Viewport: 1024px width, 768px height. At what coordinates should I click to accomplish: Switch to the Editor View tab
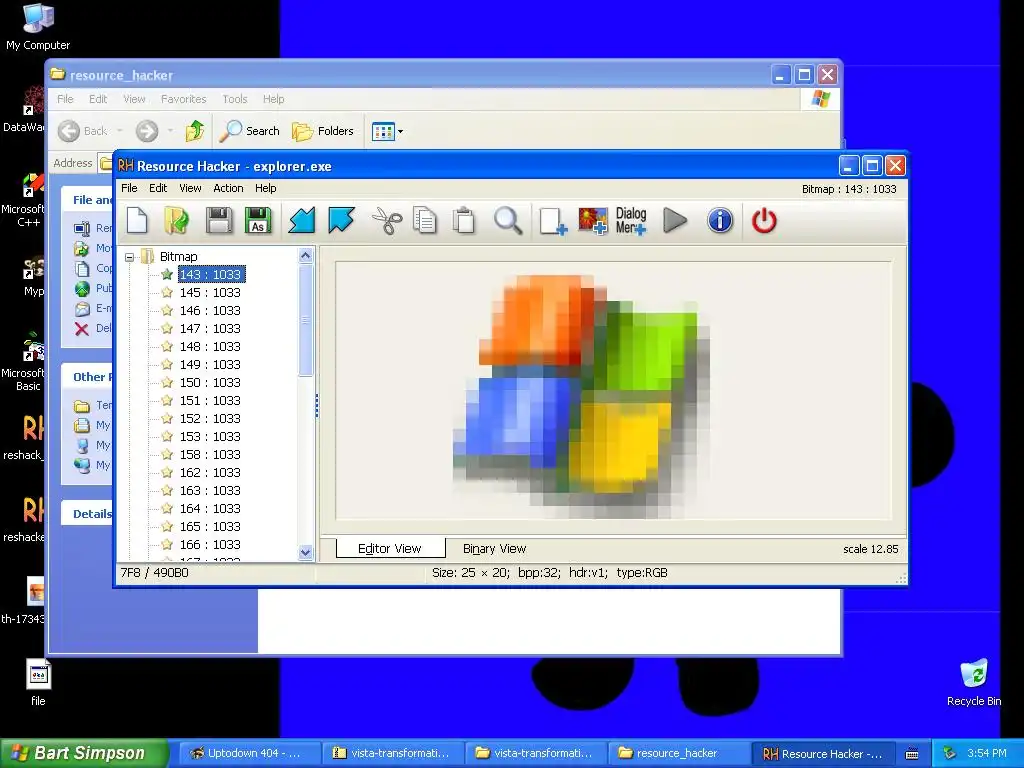[390, 549]
